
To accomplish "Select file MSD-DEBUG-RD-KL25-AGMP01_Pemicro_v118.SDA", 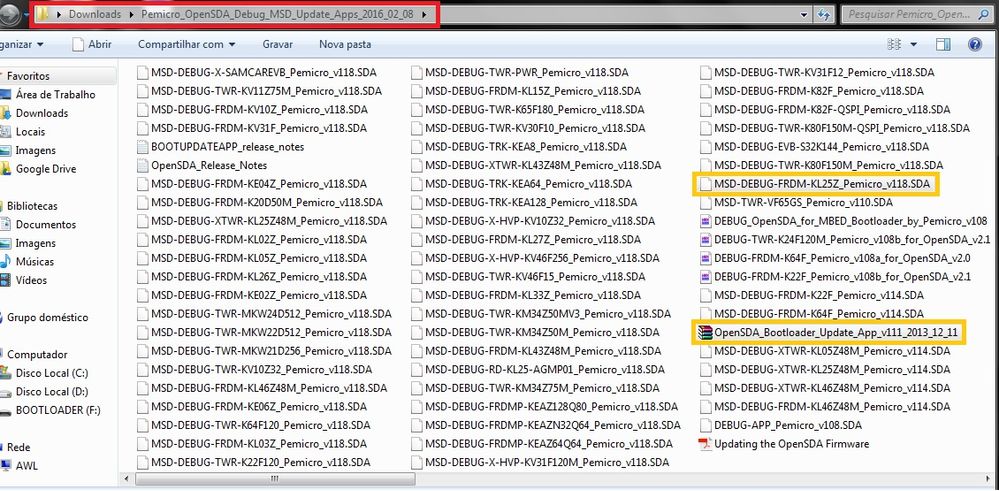I will (x=545, y=369).
